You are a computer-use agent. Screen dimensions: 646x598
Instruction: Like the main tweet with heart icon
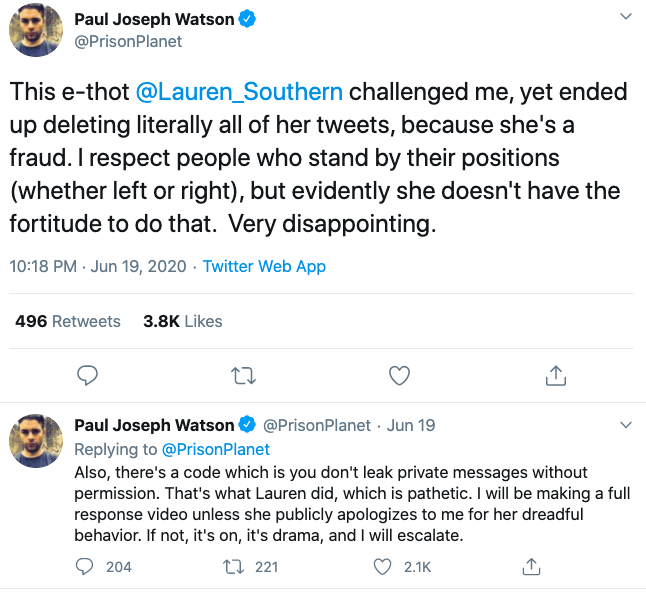(x=399, y=375)
